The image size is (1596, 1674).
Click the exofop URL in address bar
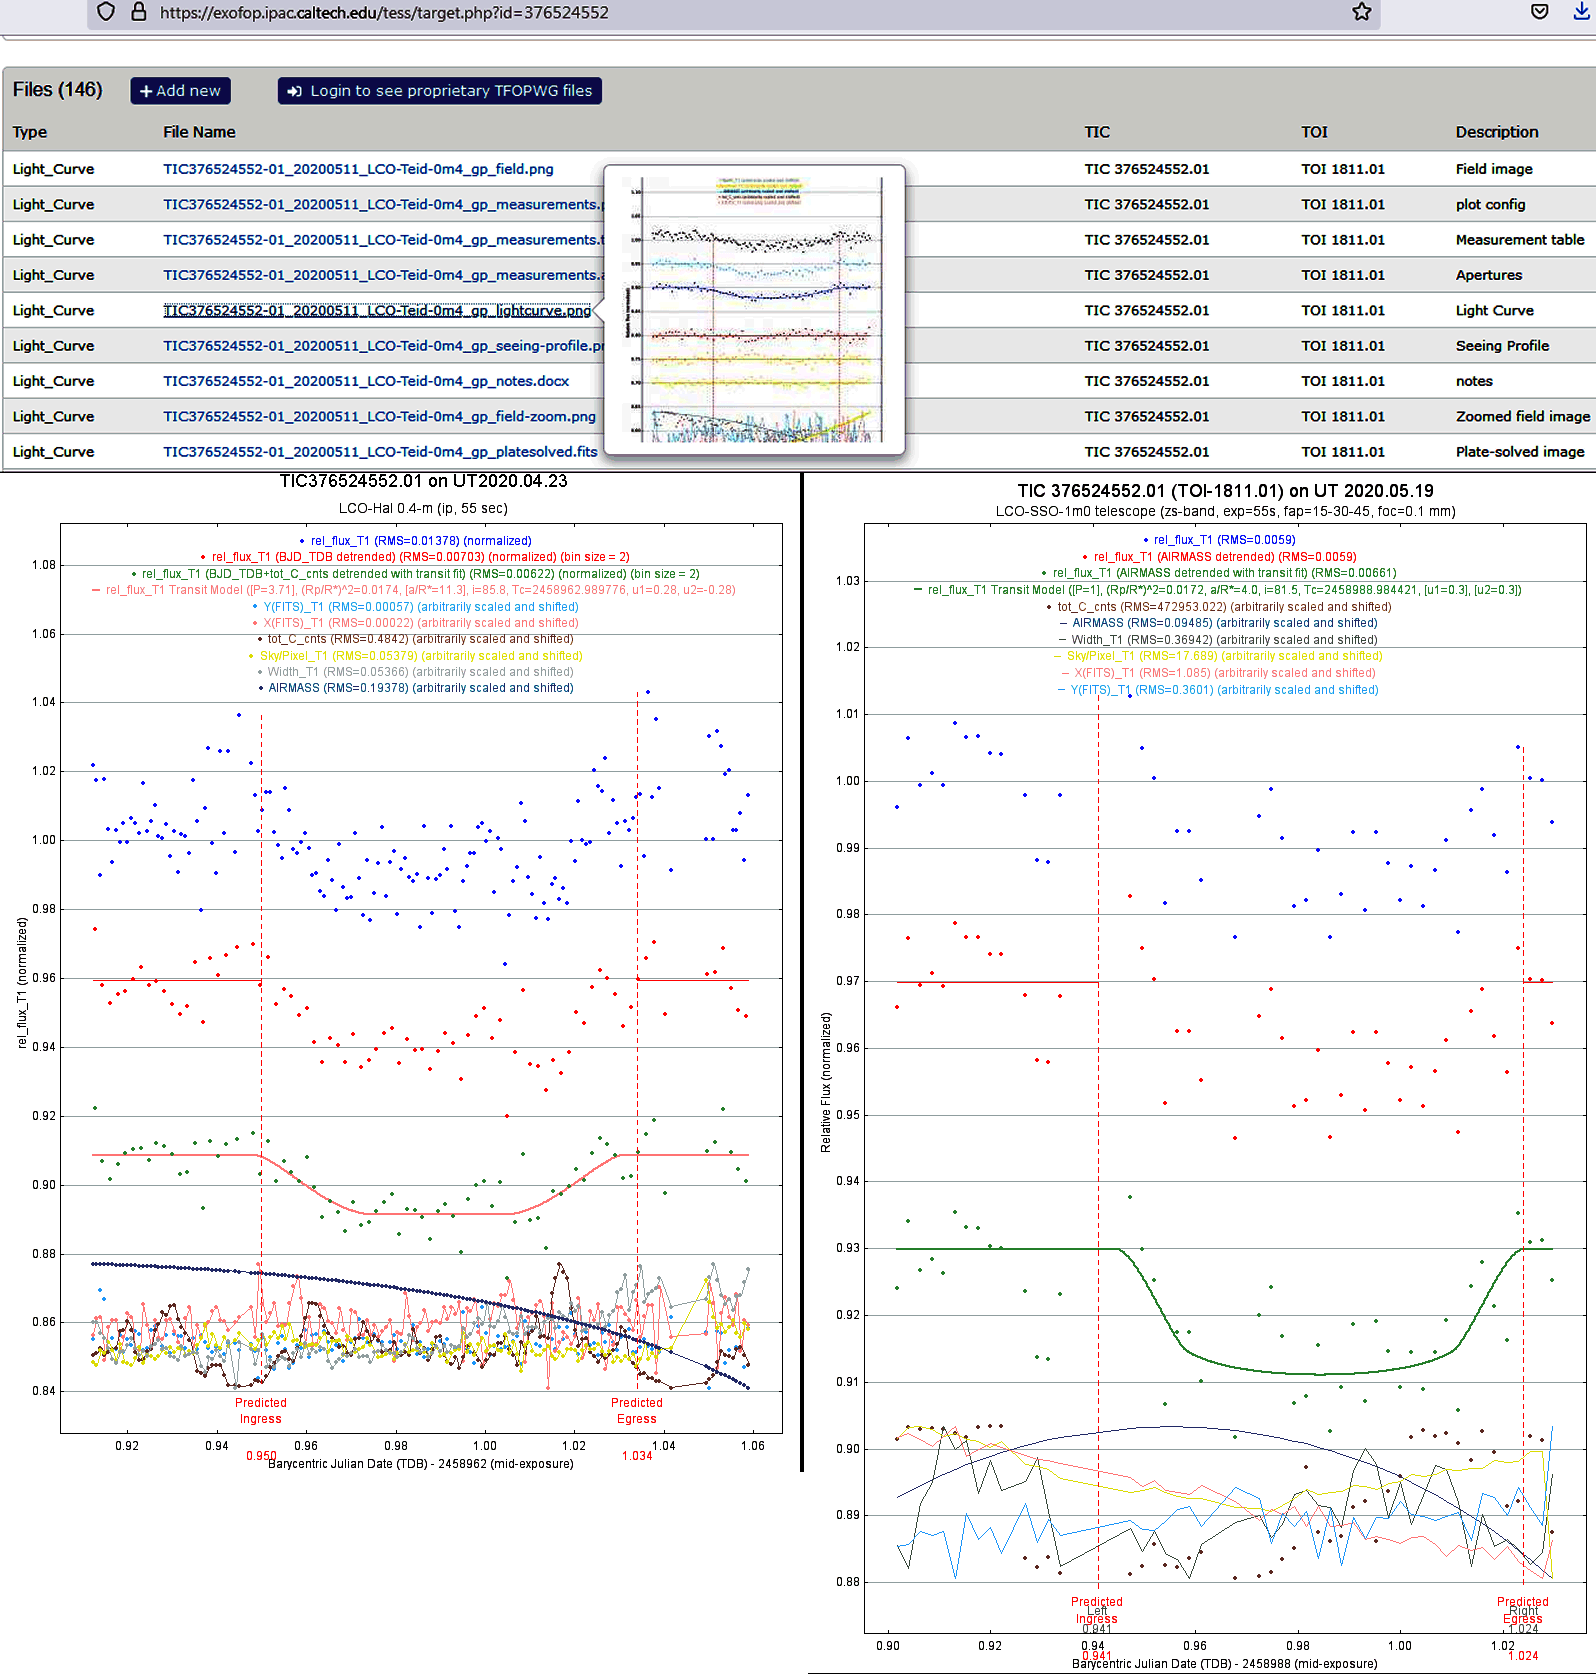(384, 13)
